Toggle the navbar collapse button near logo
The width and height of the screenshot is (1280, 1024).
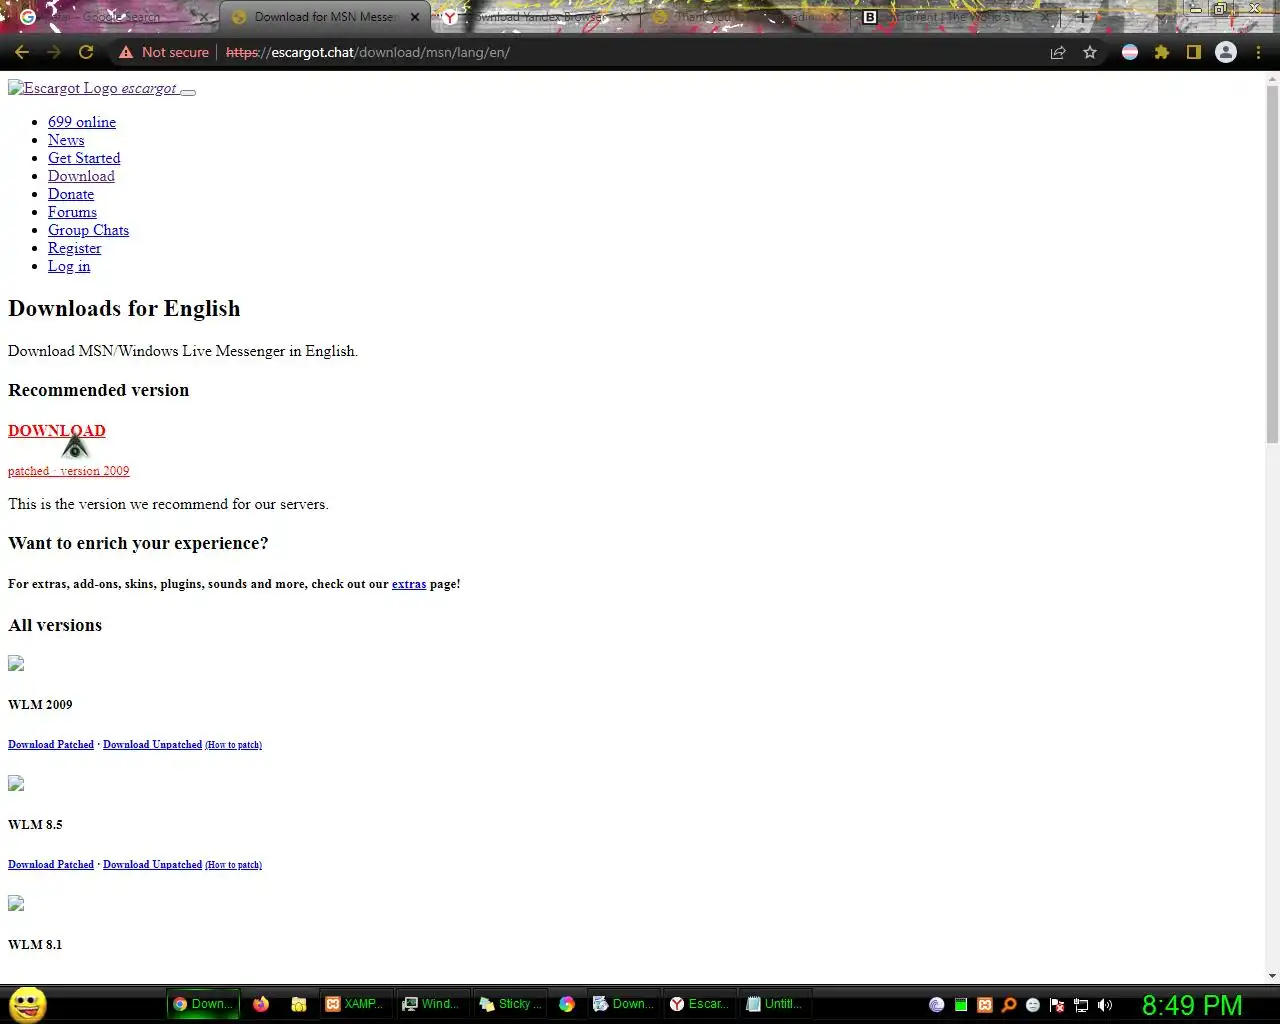point(188,91)
